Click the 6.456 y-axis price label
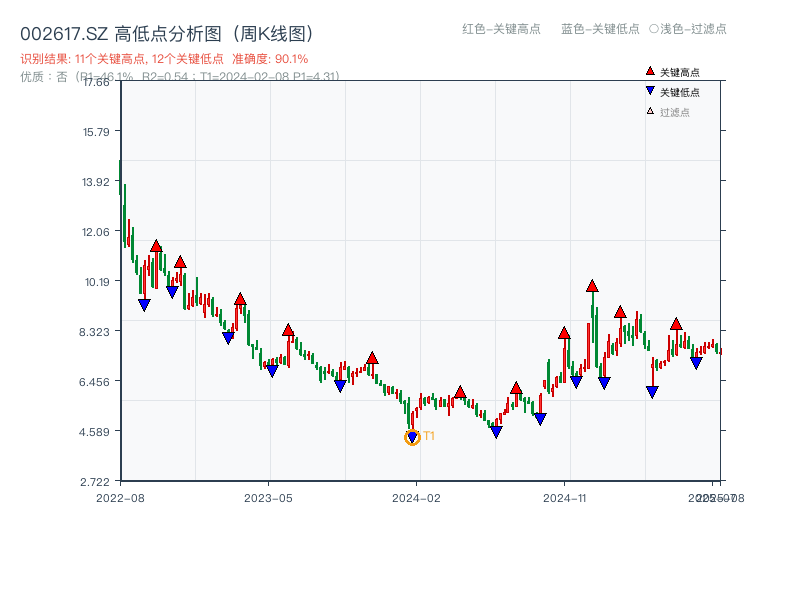The image size is (800, 600). click(94, 382)
